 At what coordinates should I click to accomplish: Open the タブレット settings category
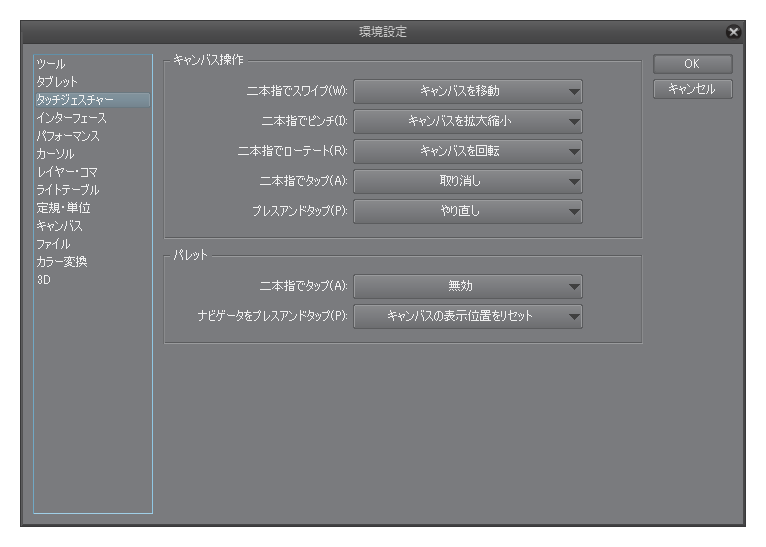(57, 82)
